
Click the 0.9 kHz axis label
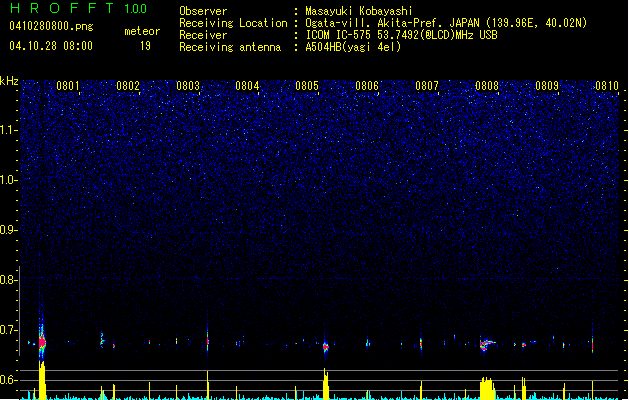click(8, 230)
